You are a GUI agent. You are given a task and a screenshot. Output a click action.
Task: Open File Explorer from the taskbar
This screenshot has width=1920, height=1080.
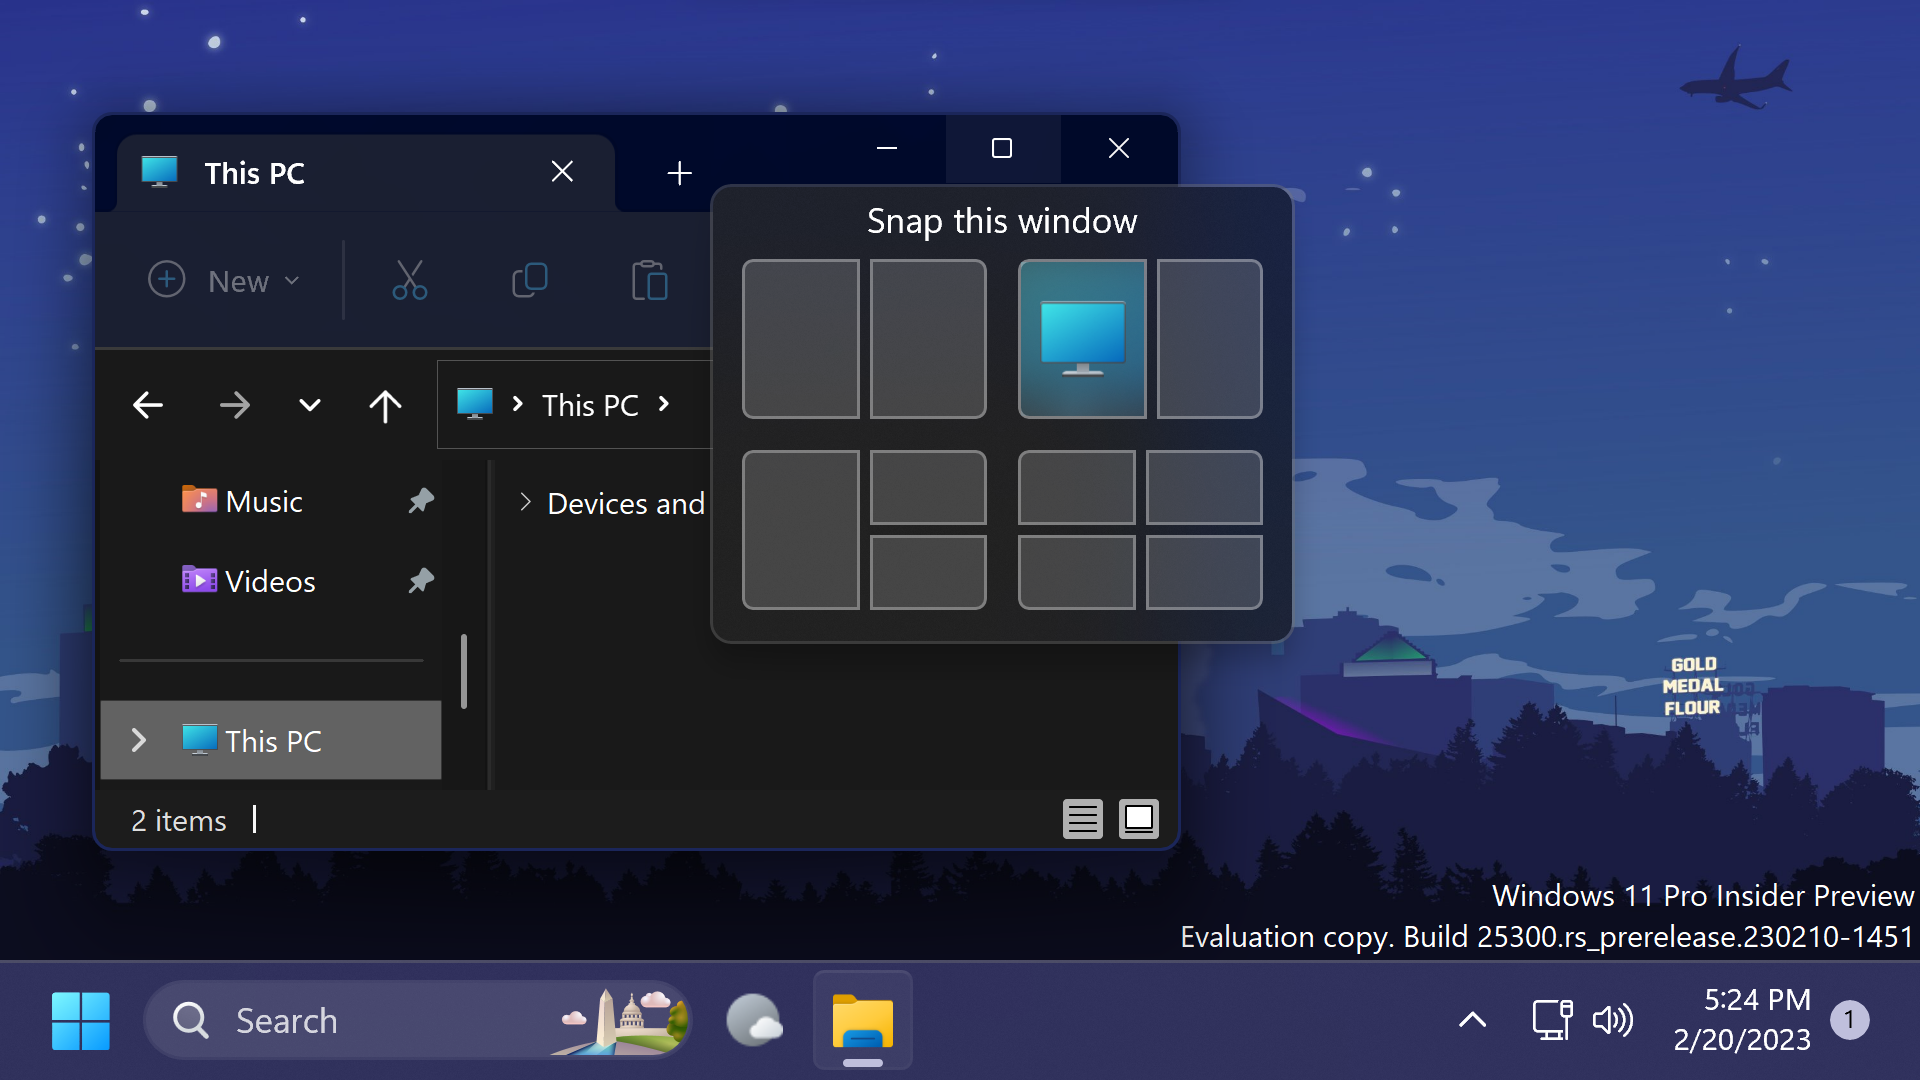pos(862,1020)
